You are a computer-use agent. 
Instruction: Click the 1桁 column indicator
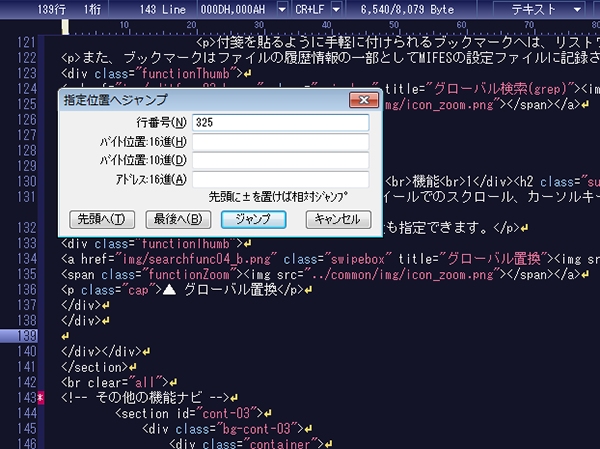[91, 9]
